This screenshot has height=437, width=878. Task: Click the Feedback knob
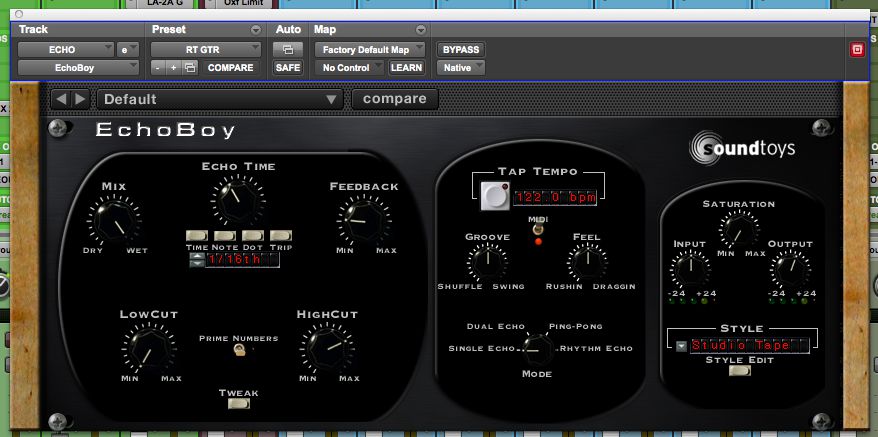364,220
